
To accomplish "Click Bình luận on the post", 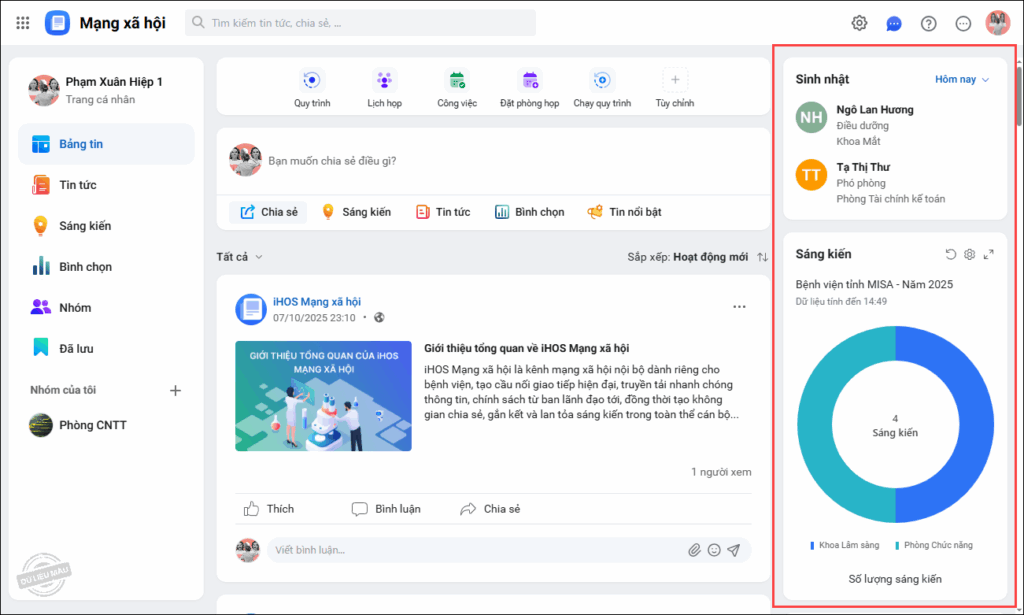I will (x=386, y=509).
